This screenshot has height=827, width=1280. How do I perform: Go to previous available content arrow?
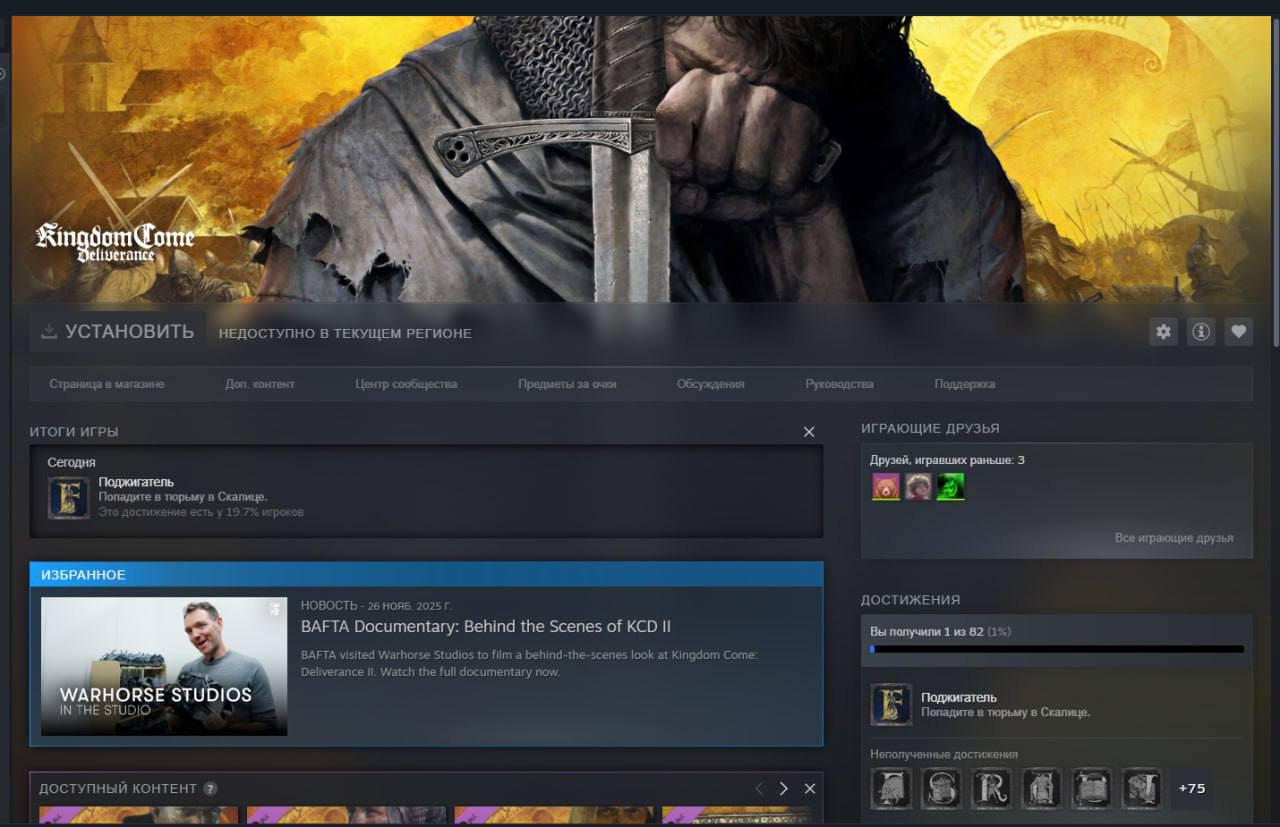(759, 789)
